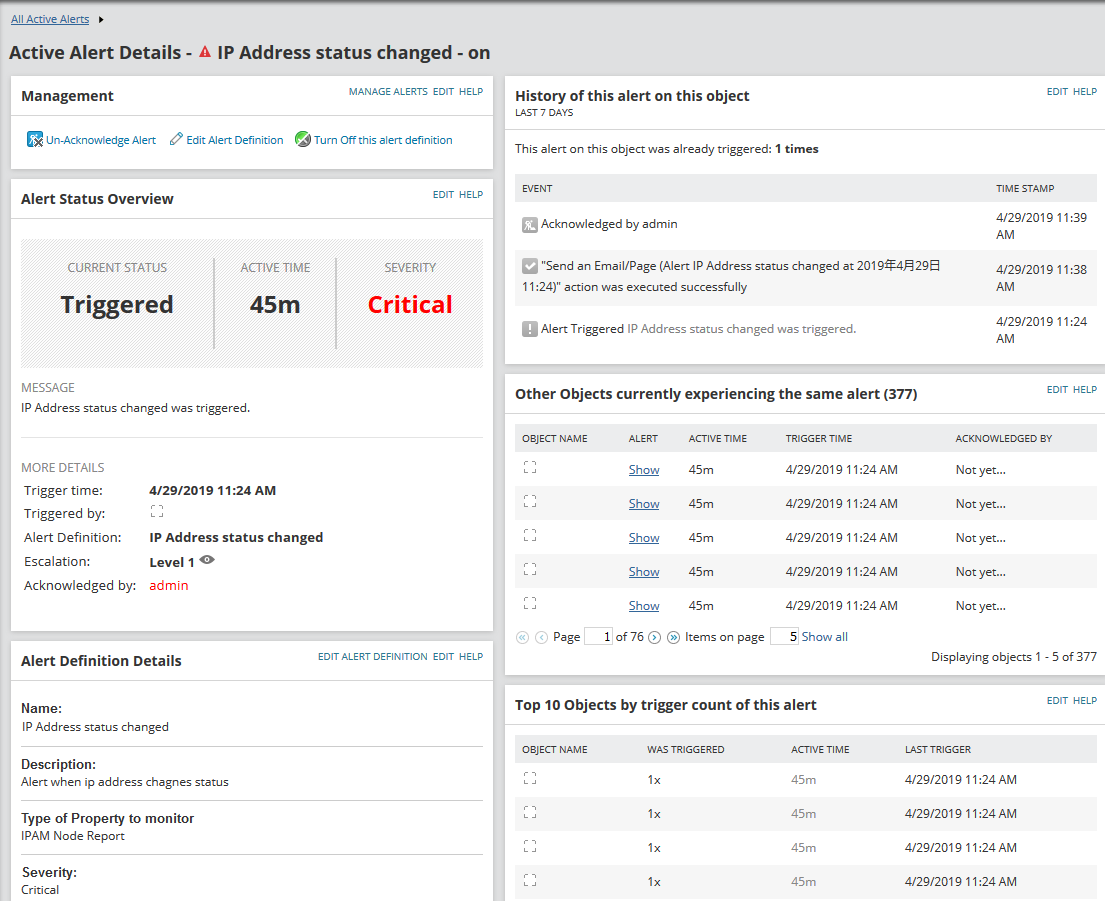Go to previous page of objects
1105x901 pixels.
click(x=541, y=637)
